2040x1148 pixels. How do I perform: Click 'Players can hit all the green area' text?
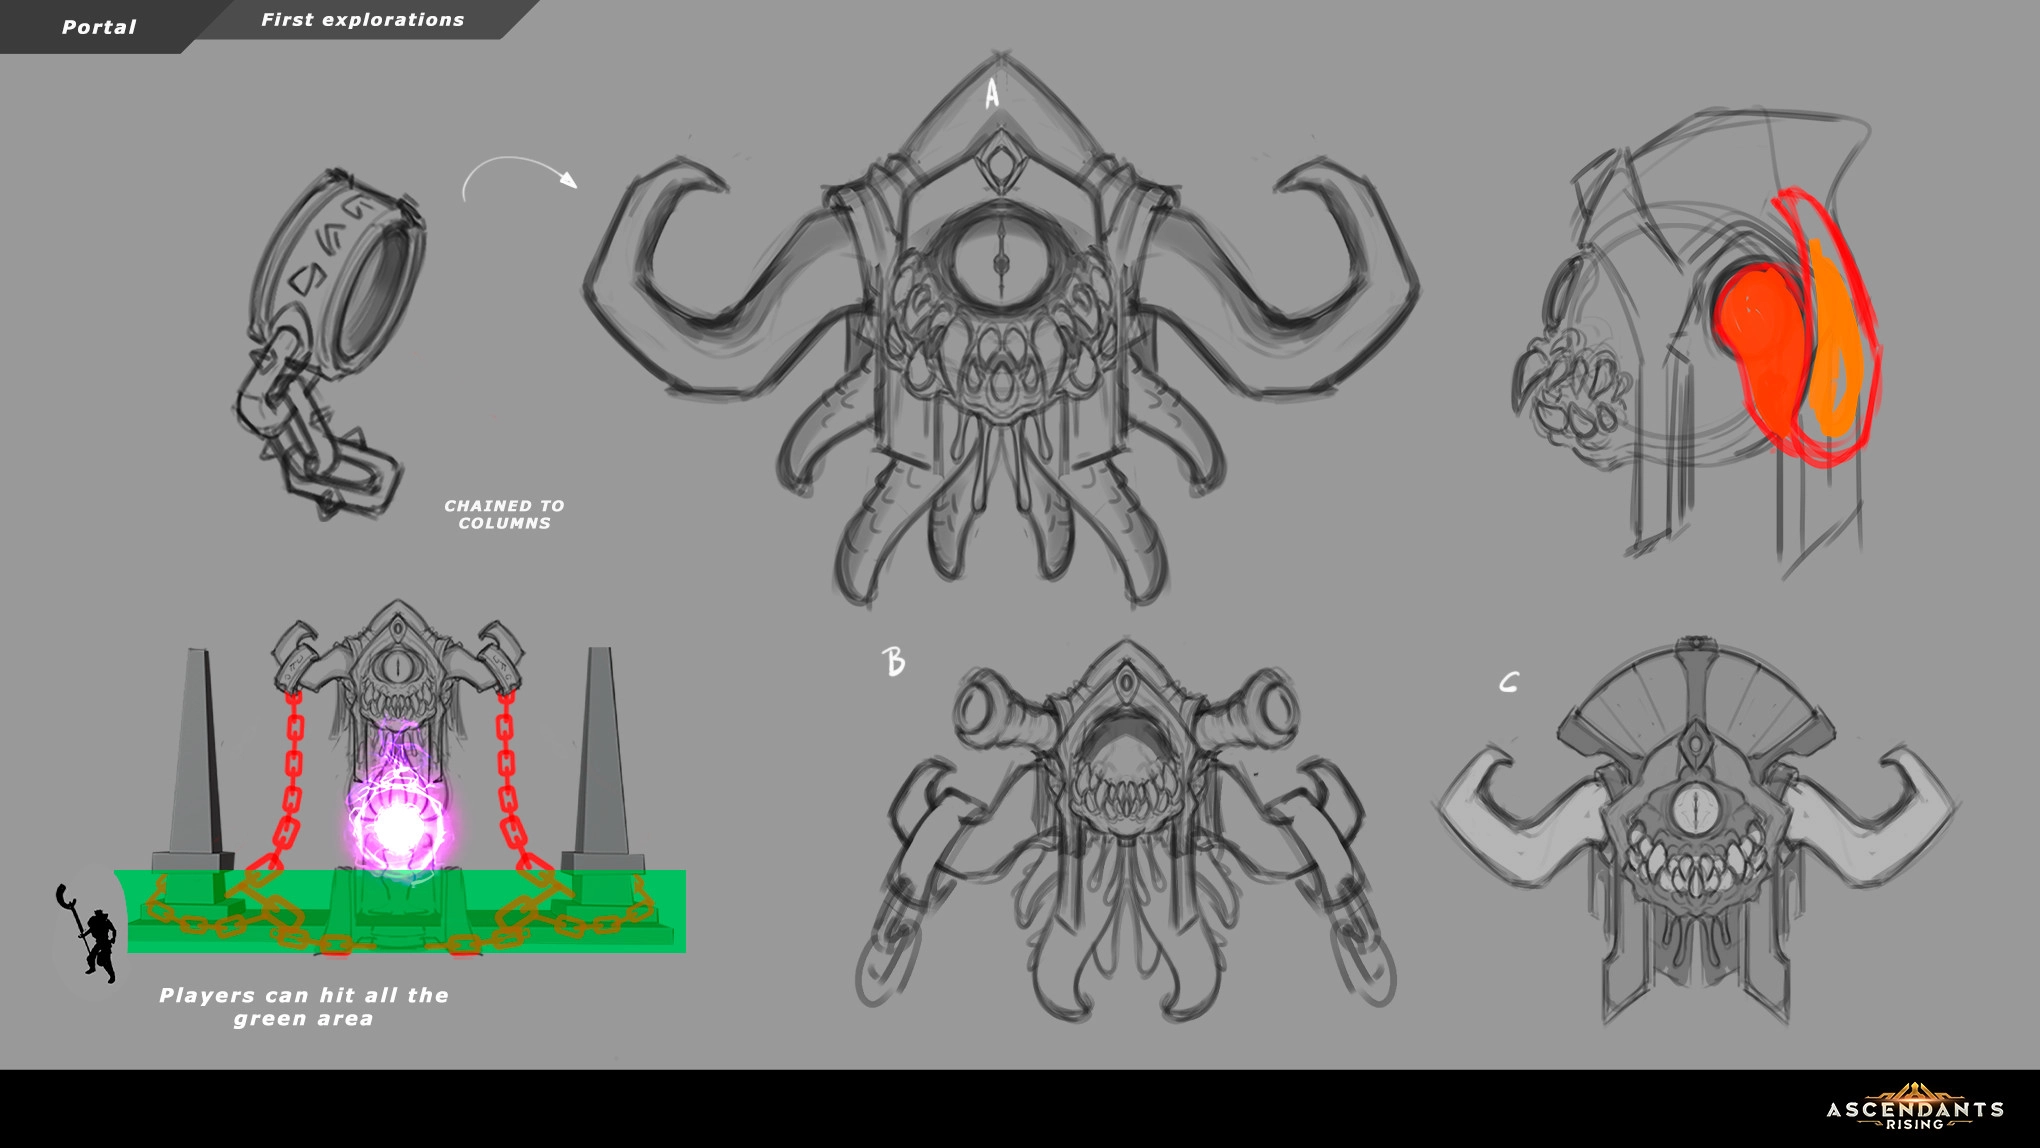303,1006
